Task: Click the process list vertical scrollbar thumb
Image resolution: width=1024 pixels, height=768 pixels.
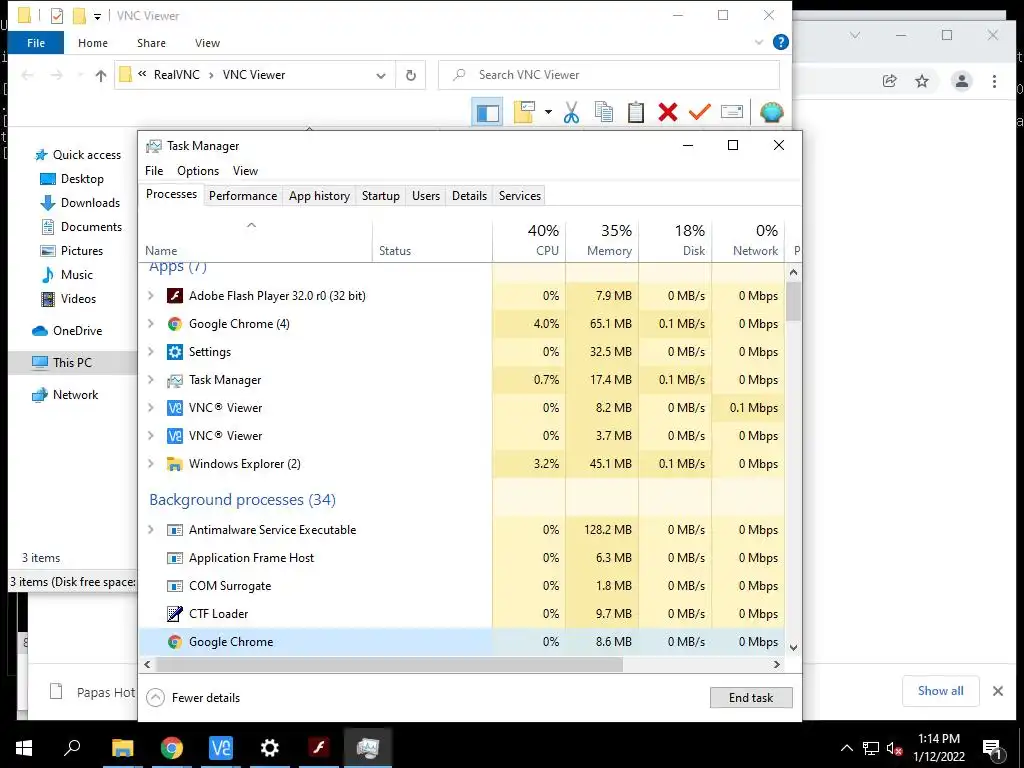Action: coord(793,301)
